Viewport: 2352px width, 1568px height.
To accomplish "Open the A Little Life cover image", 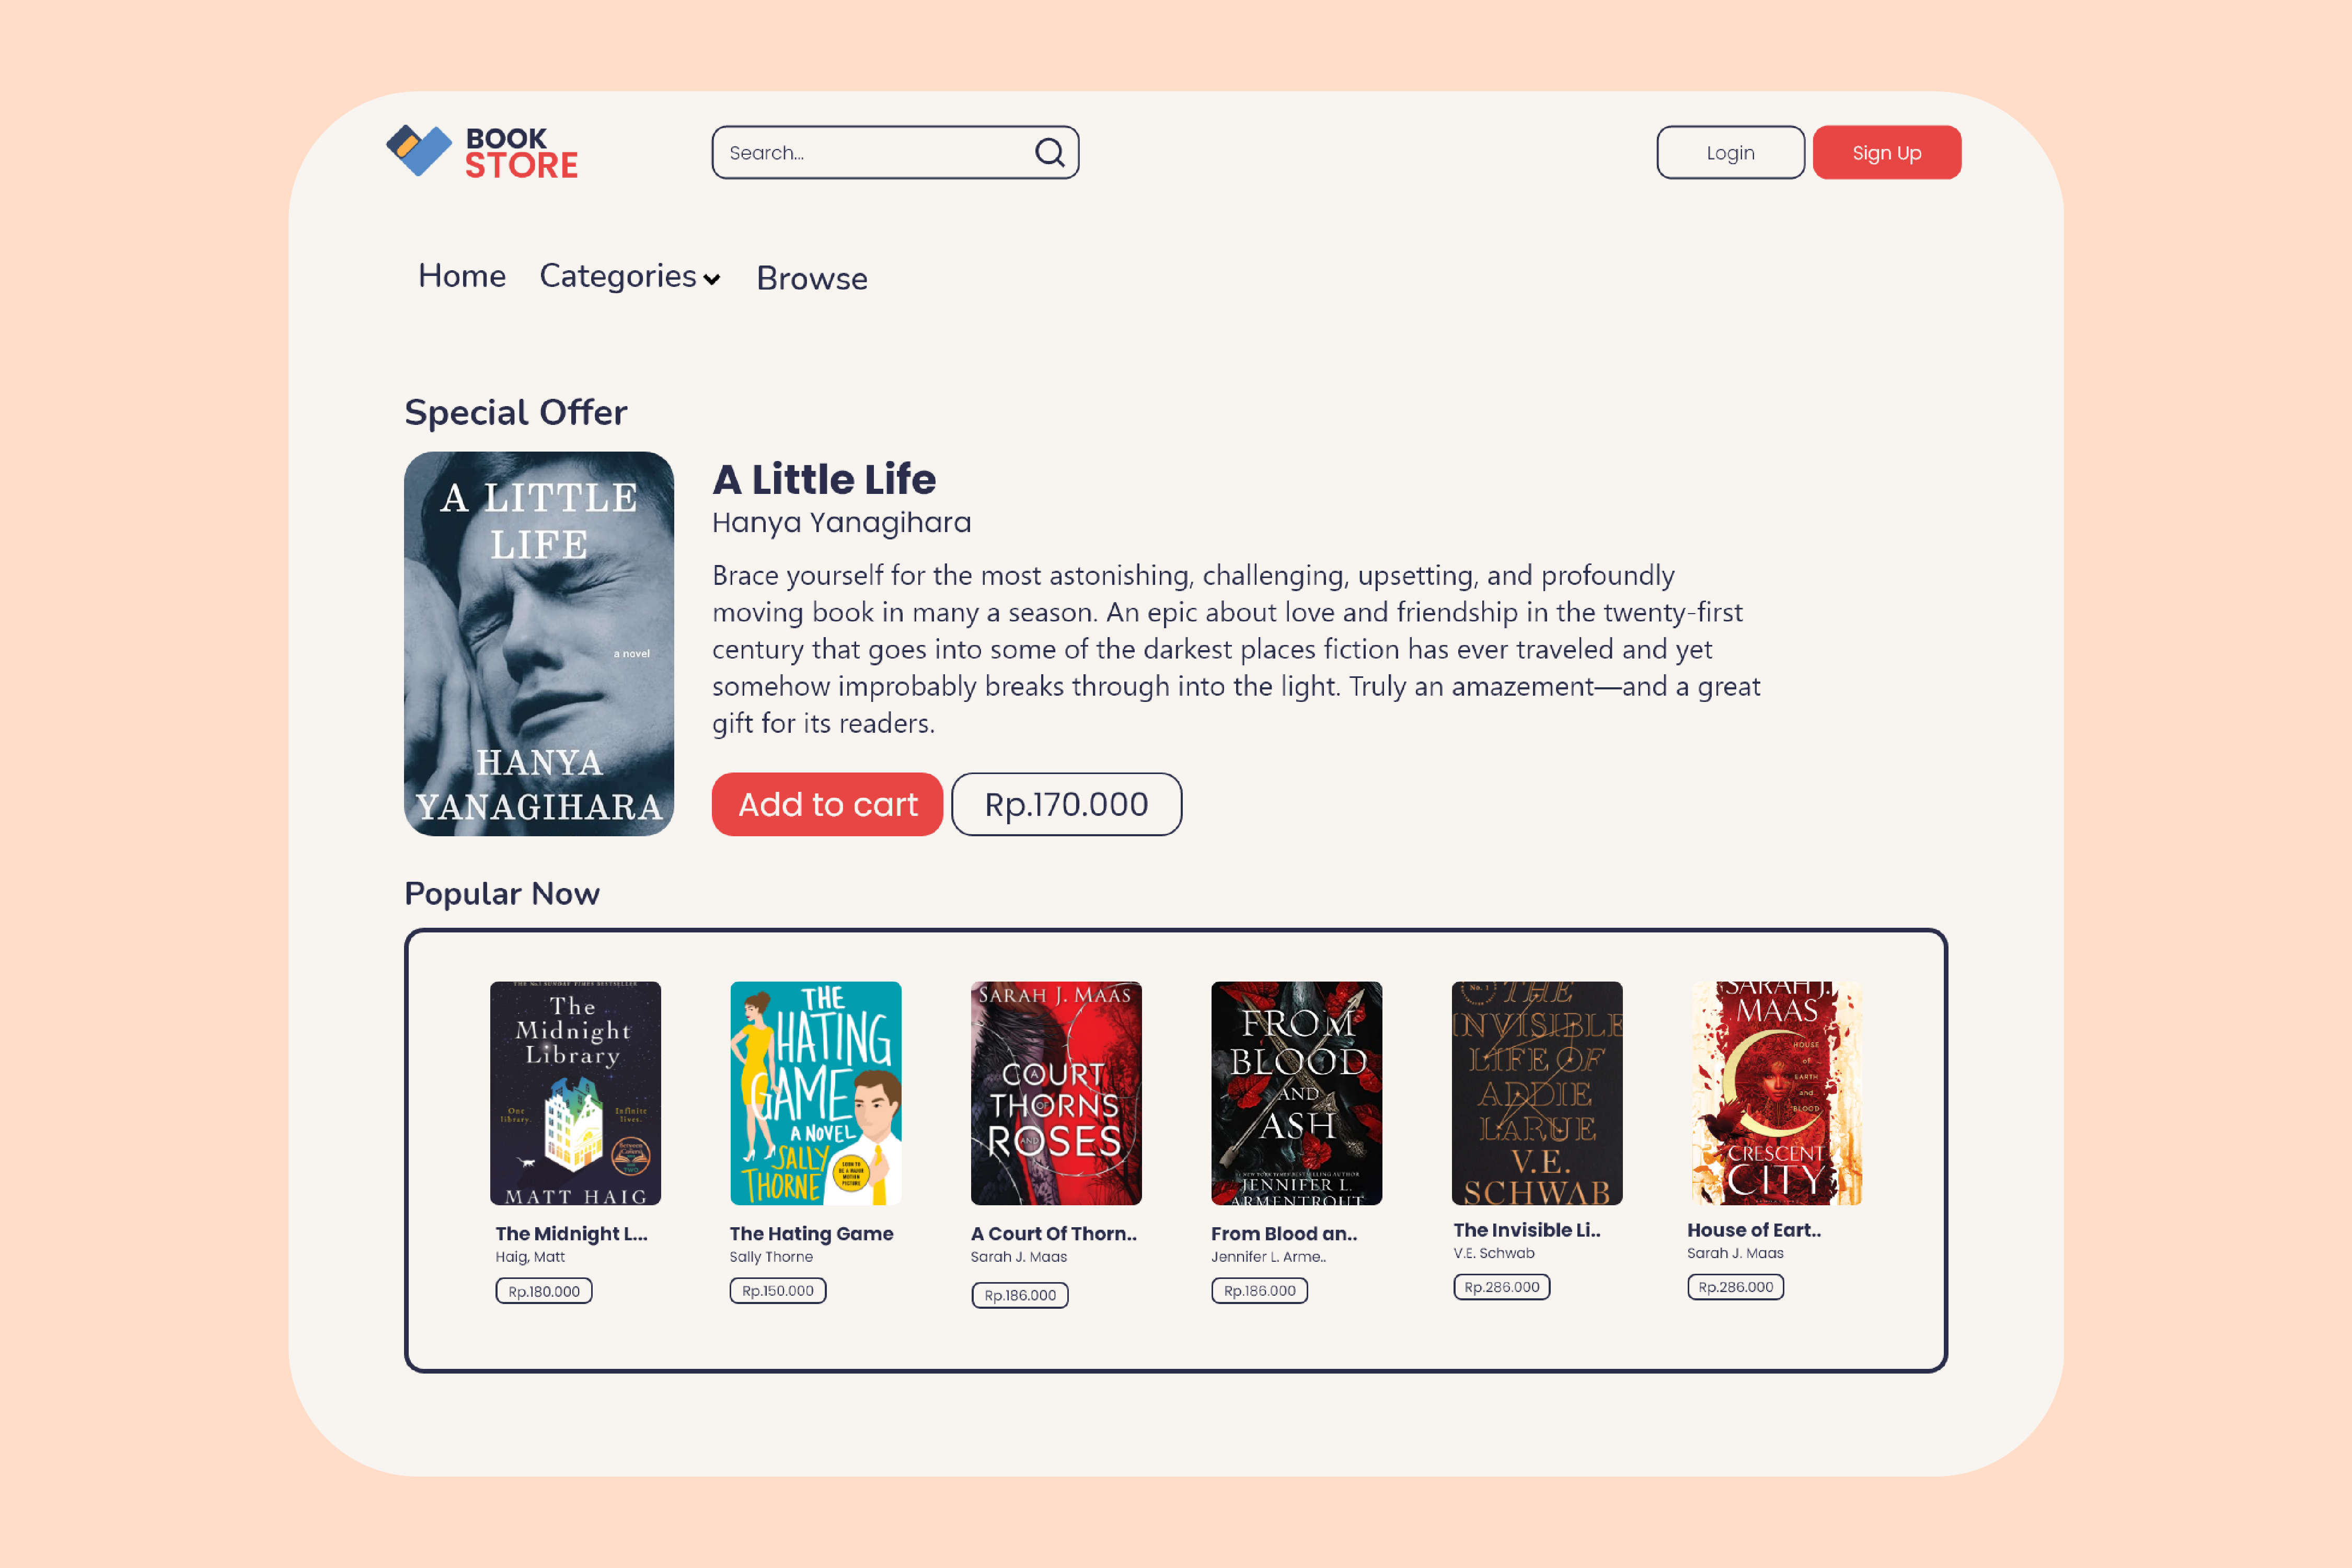I will click(x=539, y=644).
